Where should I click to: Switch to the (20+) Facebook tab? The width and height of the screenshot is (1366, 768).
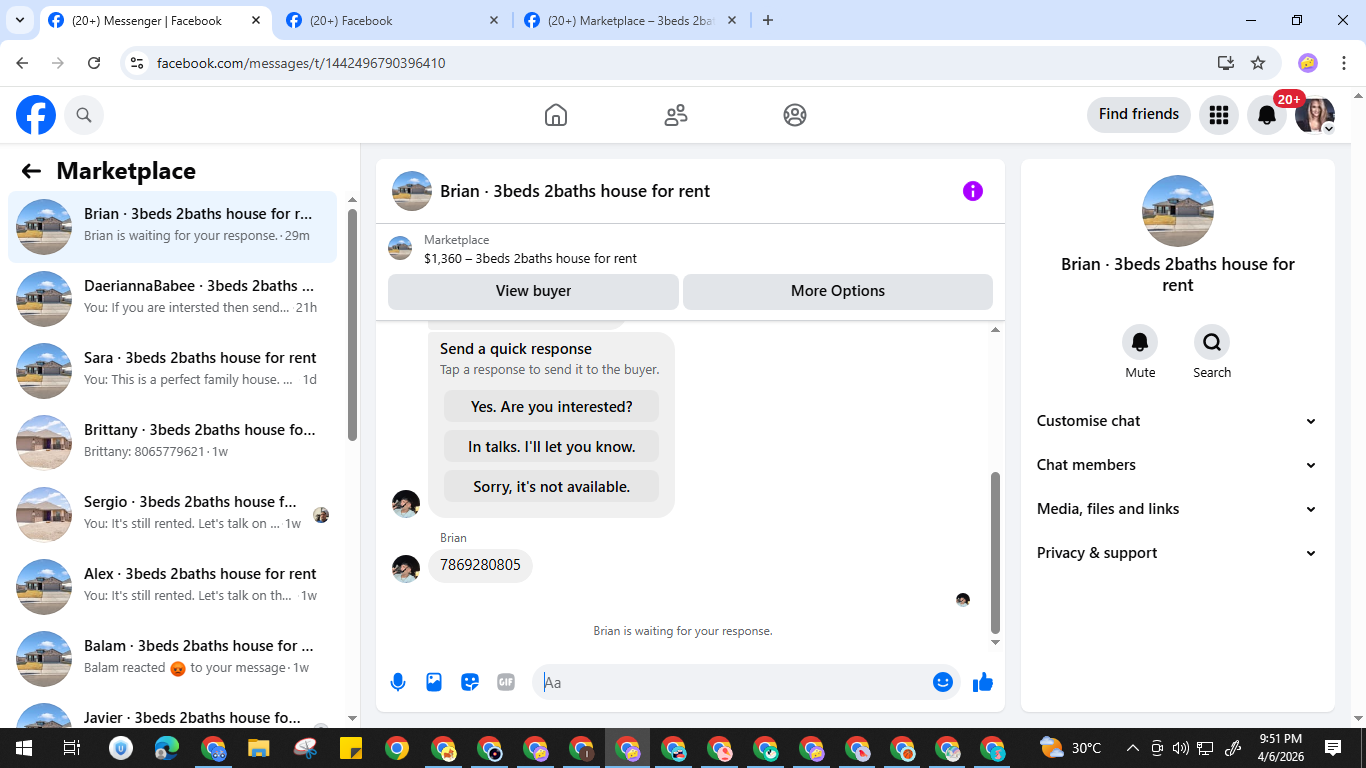pos(393,20)
